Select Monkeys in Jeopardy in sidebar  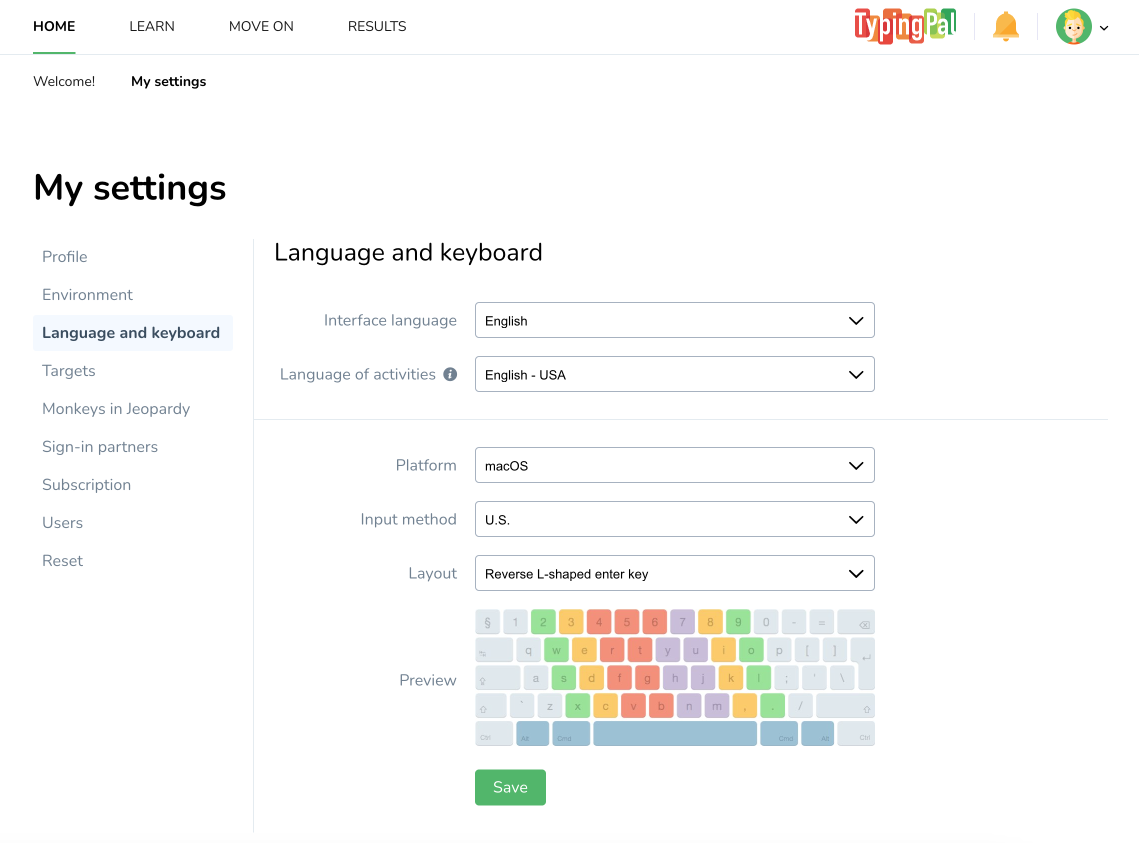tap(116, 409)
